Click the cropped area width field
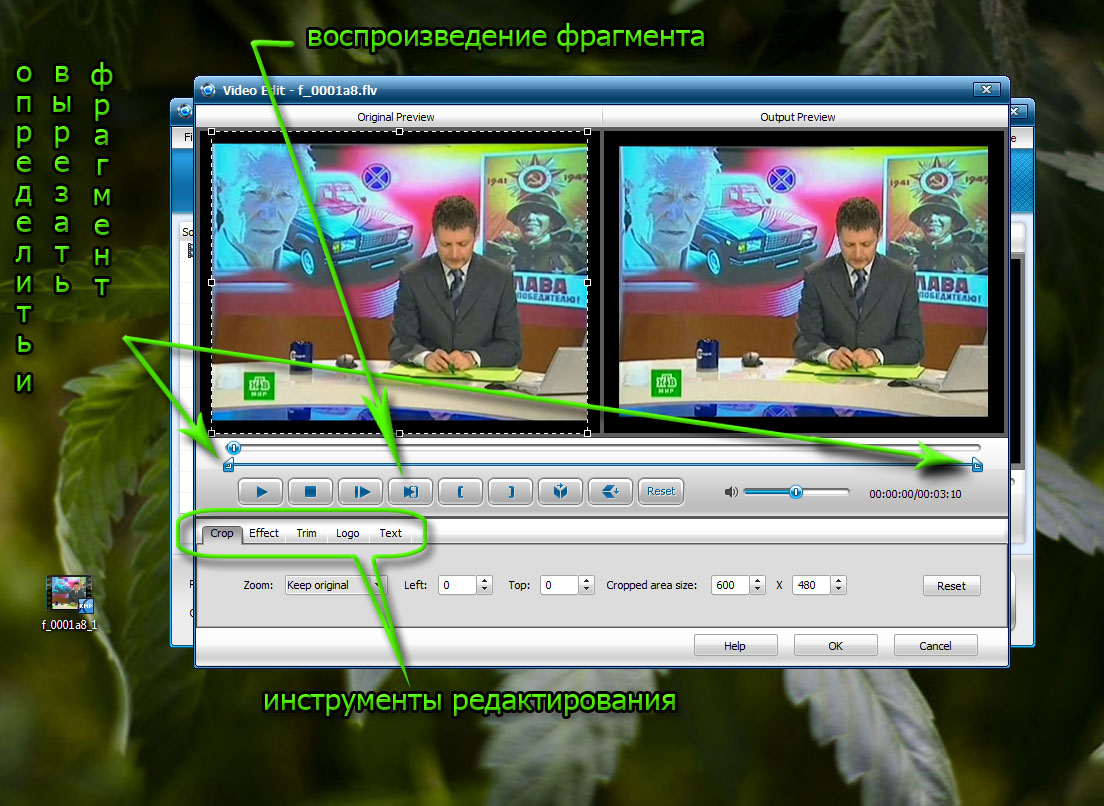Viewport: 1104px width, 806px height. pos(728,586)
